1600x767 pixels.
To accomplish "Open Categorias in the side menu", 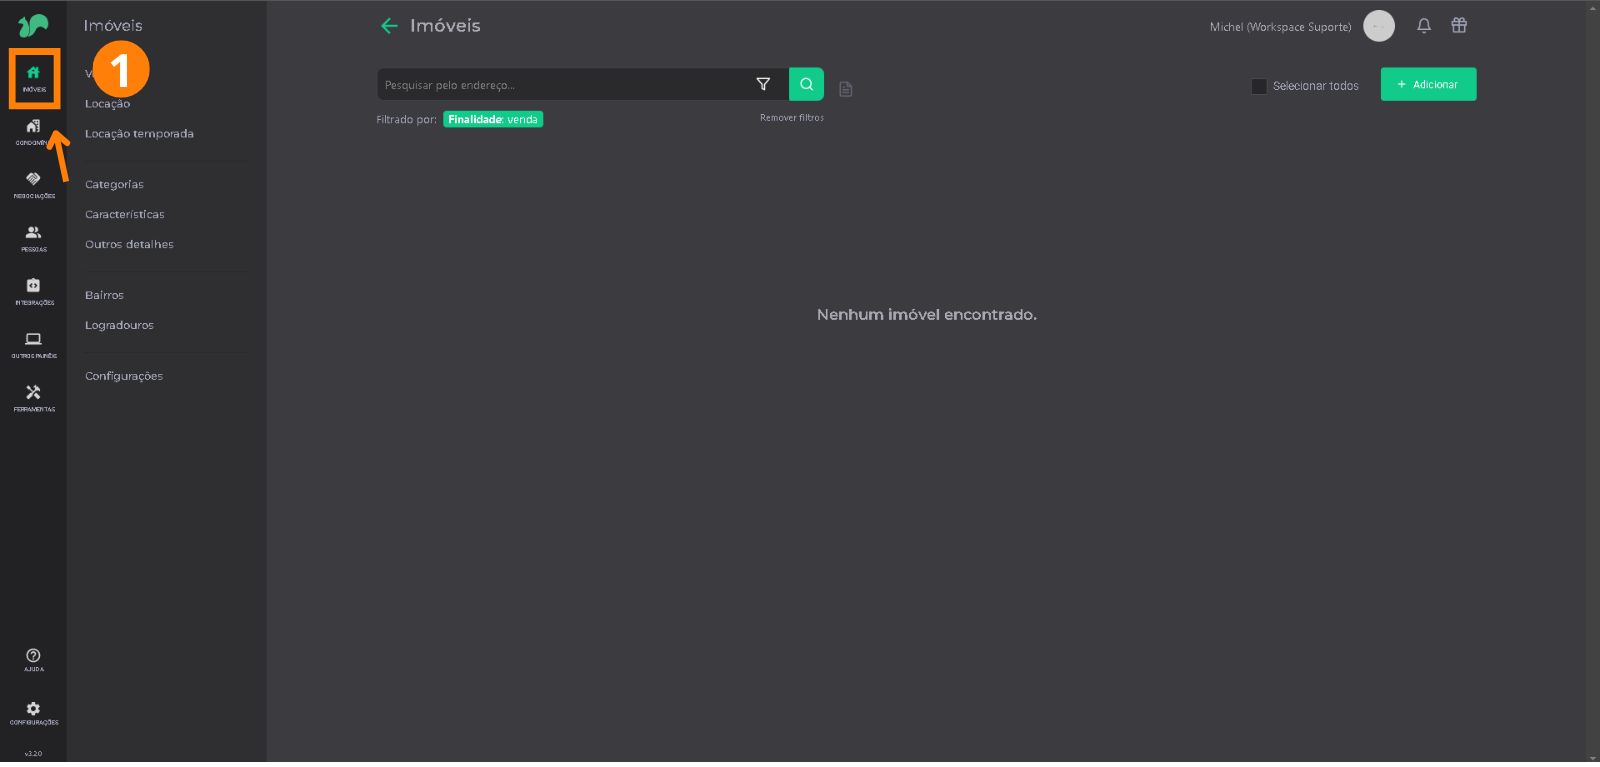I will tap(115, 185).
